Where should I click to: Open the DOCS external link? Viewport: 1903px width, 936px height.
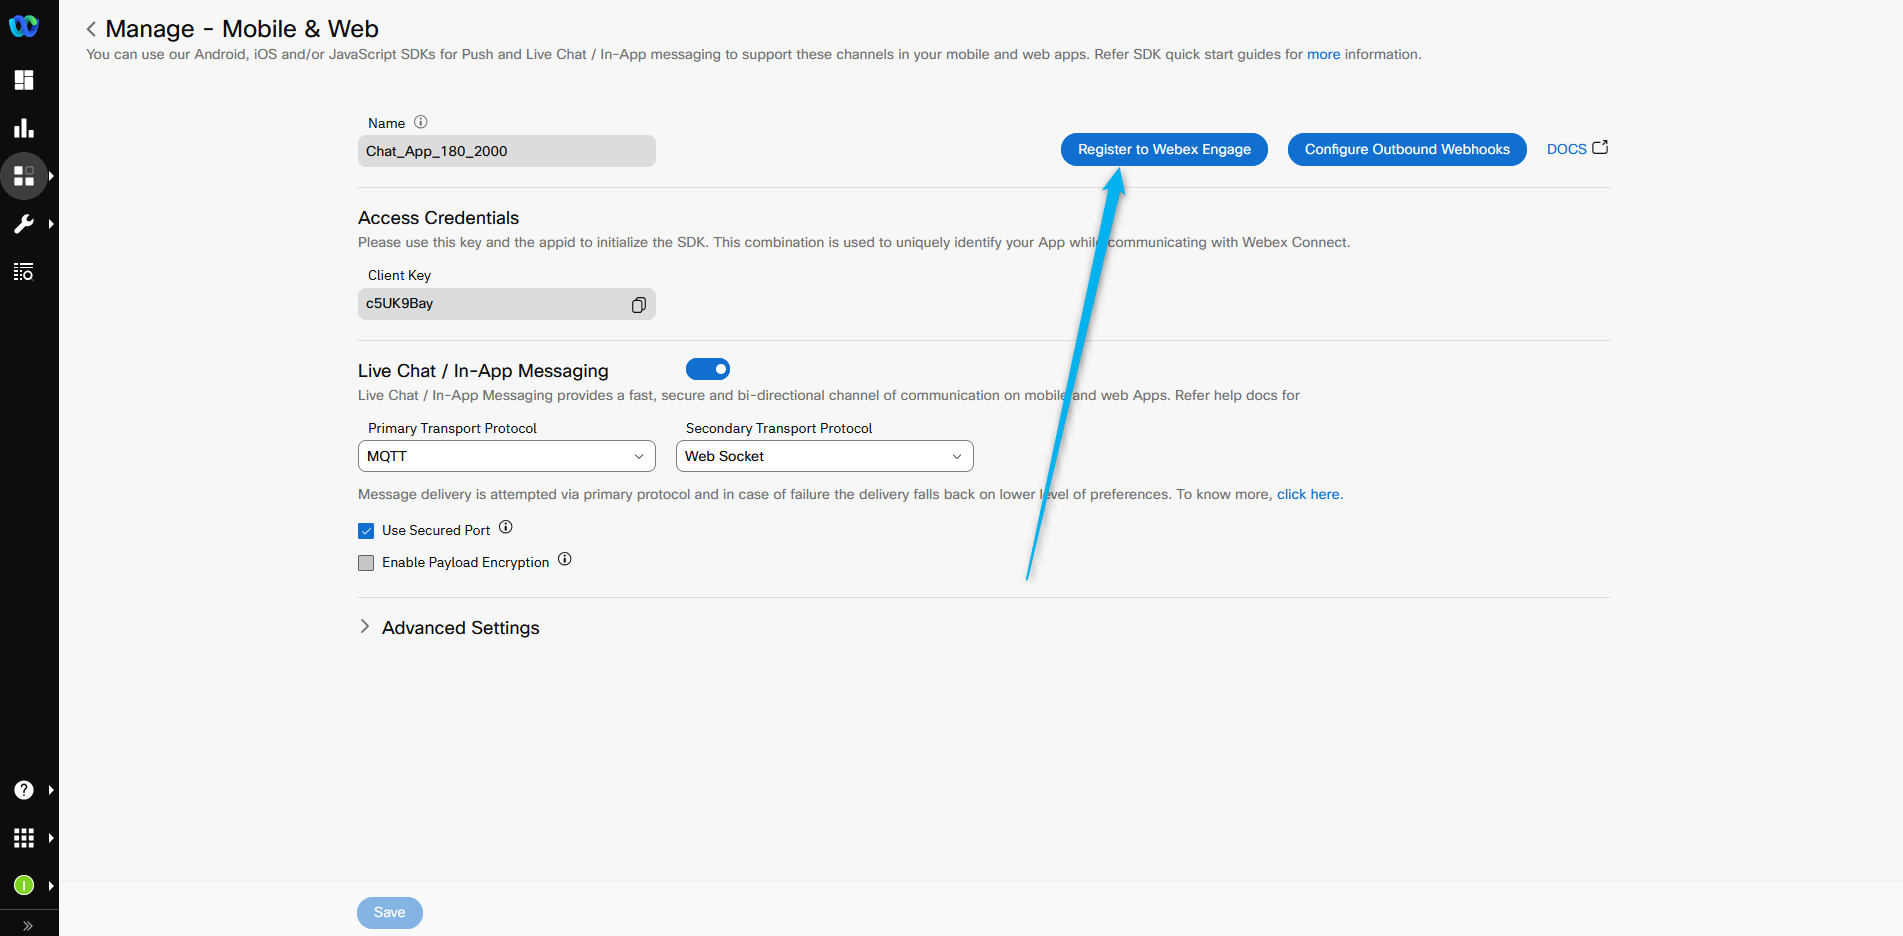click(1577, 148)
